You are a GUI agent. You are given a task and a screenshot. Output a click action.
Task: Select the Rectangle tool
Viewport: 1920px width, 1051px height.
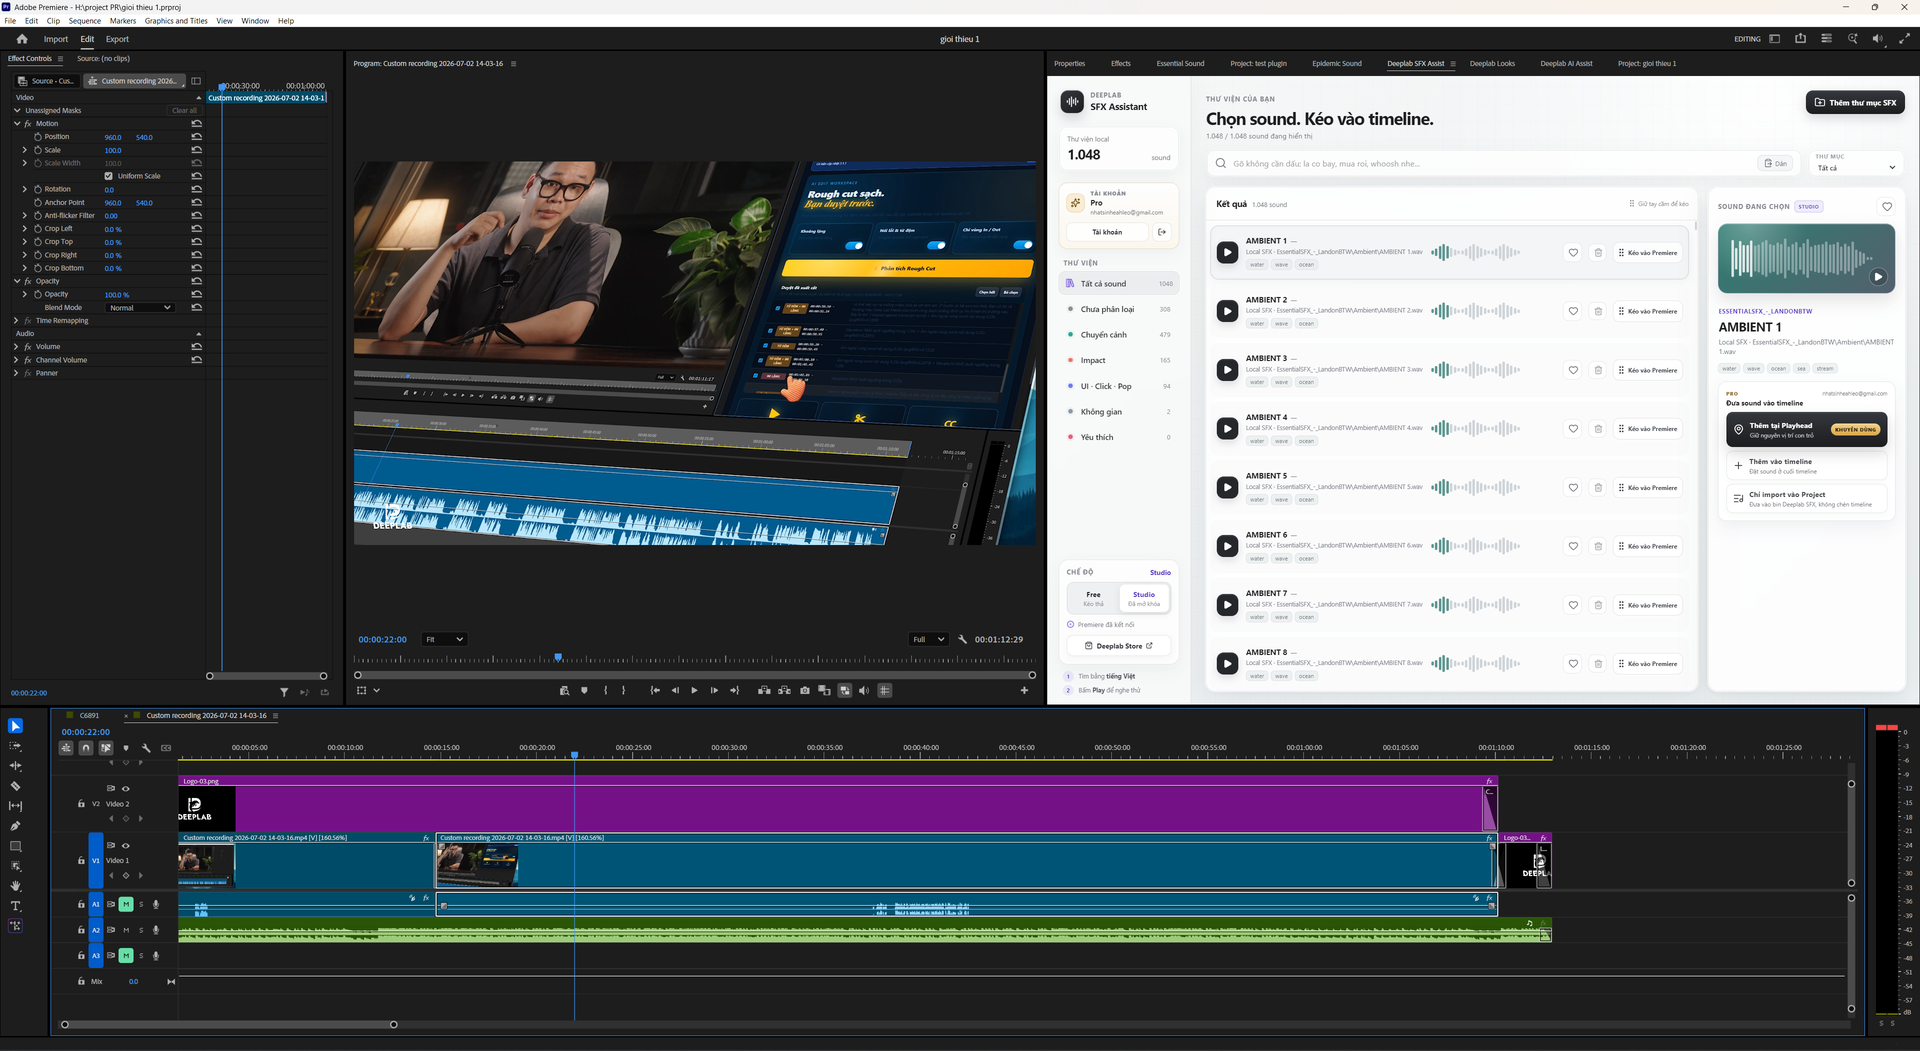point(15,846)
